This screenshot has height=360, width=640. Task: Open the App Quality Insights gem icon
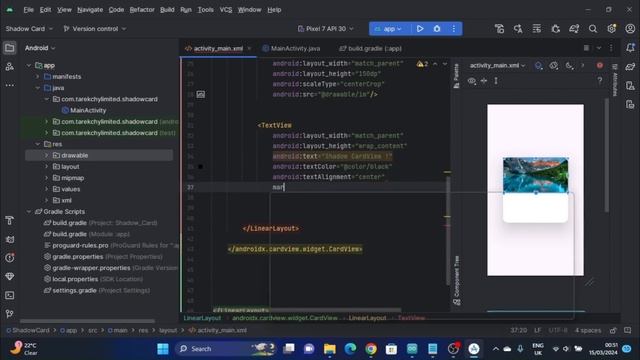click(9, 276)
